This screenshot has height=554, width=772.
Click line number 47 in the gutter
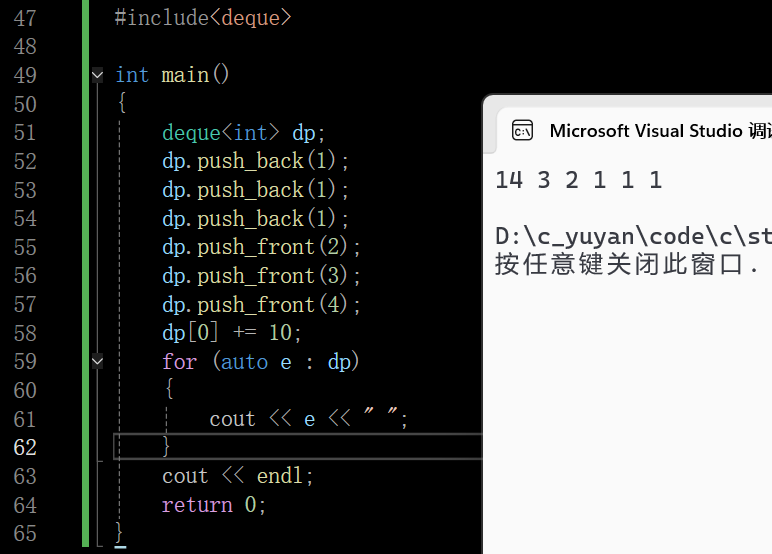click(25, 18)
